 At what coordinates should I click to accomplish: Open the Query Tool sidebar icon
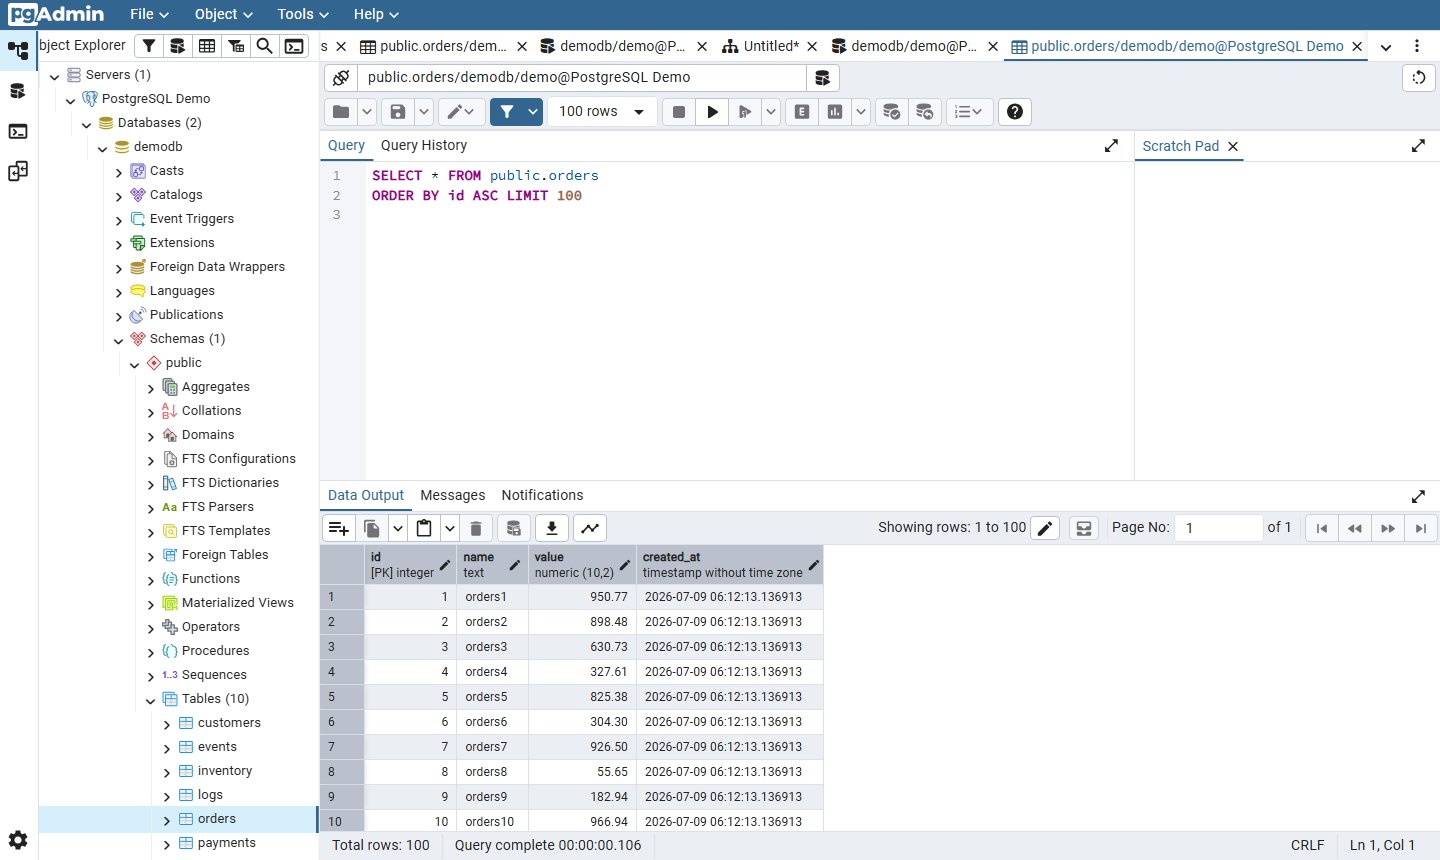(x=18, y=91)
